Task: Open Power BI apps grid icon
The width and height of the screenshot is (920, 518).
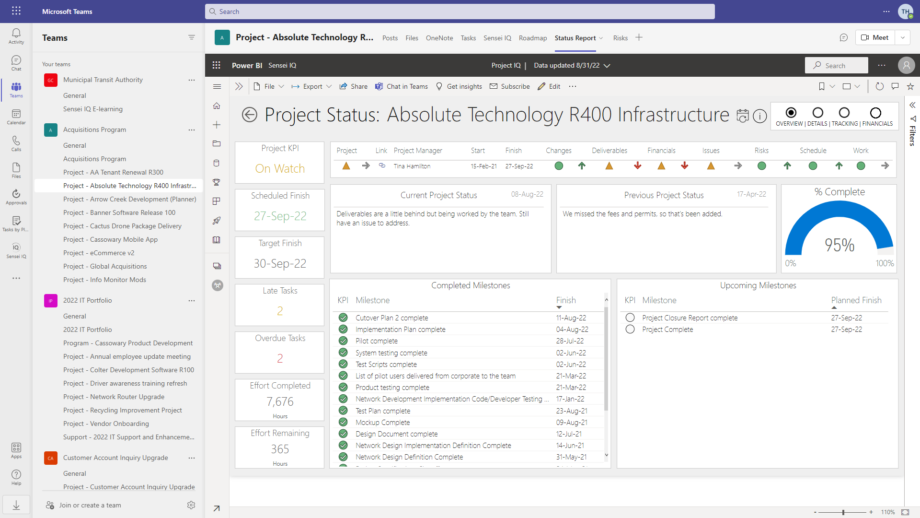Action: click(217, 65)
